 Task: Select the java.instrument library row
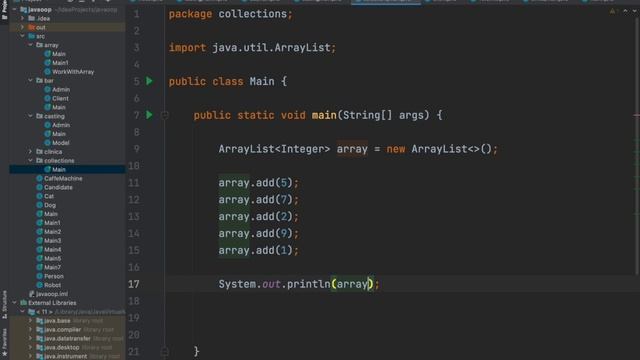(x=67, y=356)
